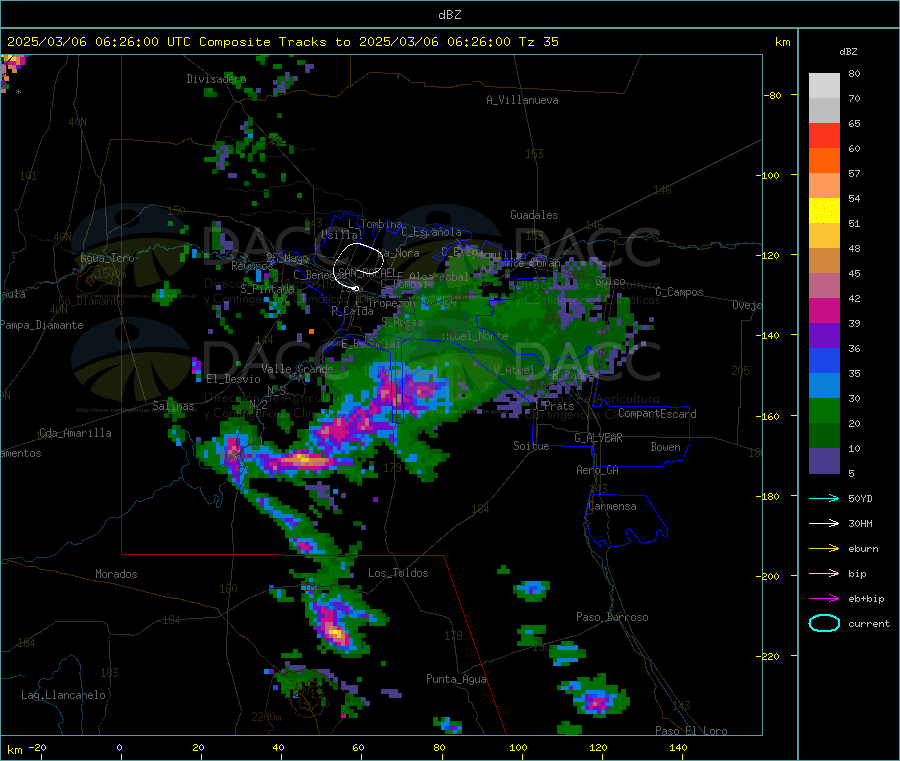
Task: Click the yellow storm core southwest of Soitue
Action: coord(305,460)
